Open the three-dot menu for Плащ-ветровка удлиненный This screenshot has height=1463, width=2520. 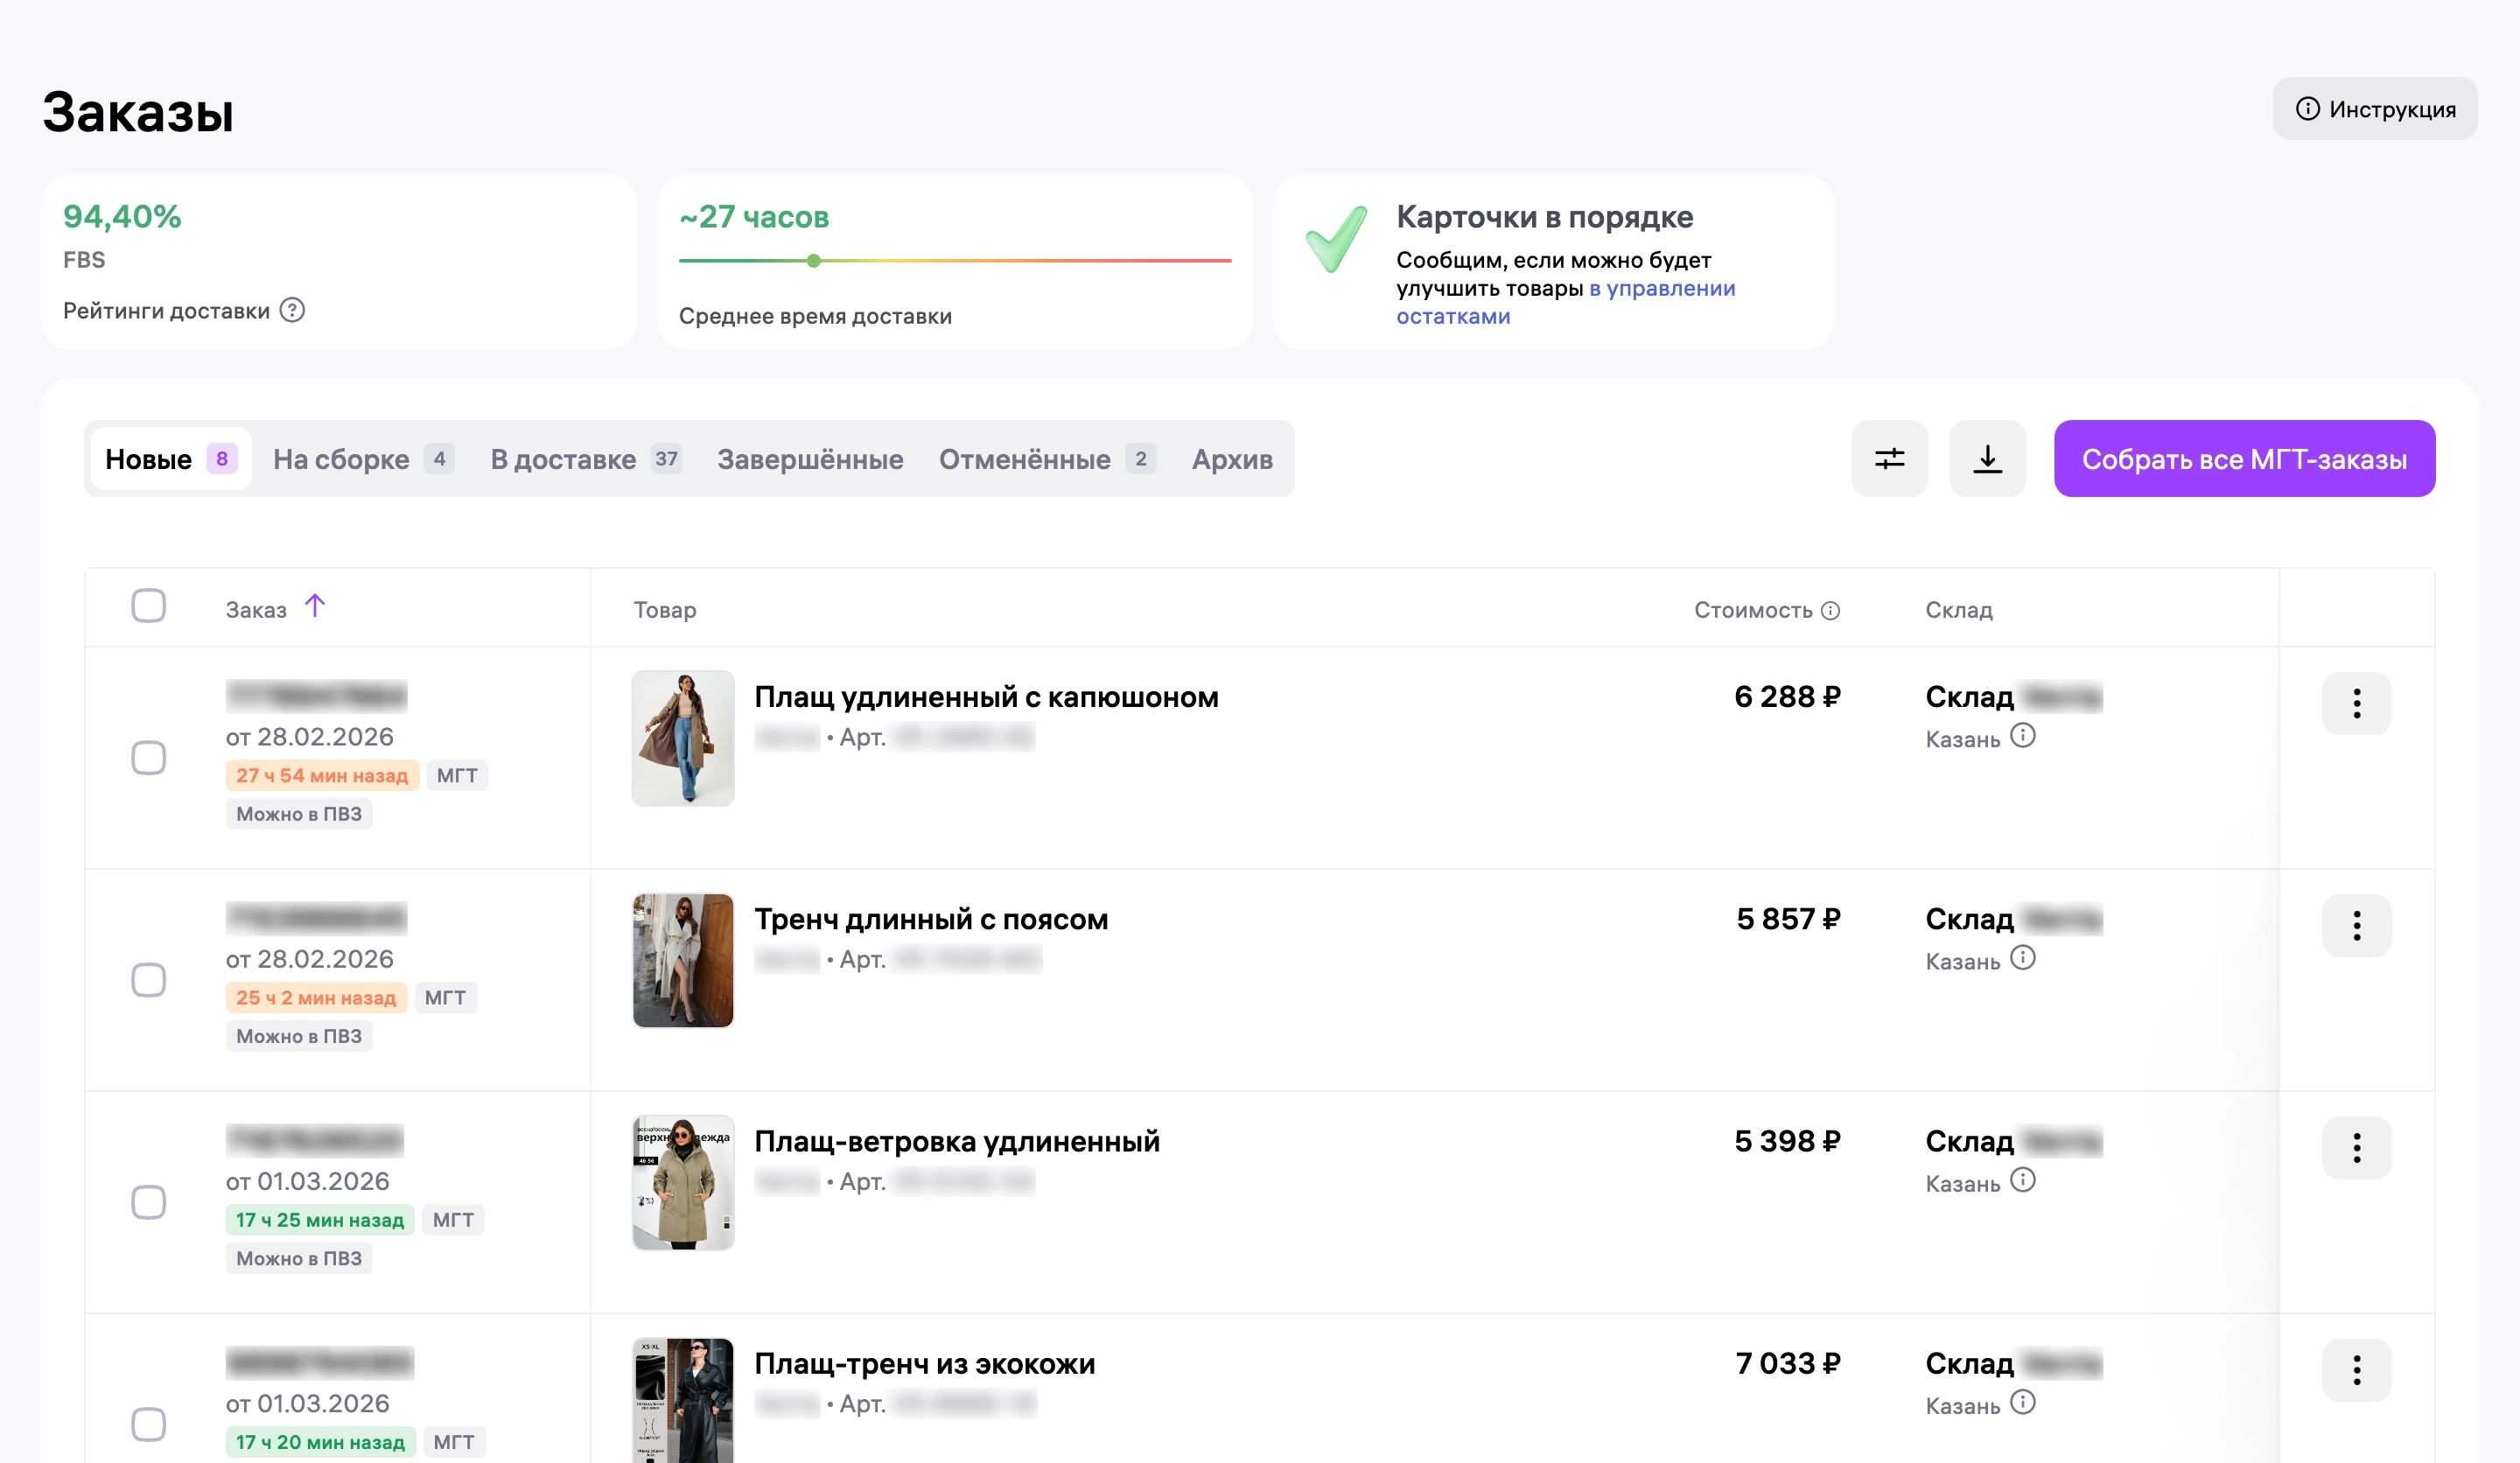point(2356,1147)
